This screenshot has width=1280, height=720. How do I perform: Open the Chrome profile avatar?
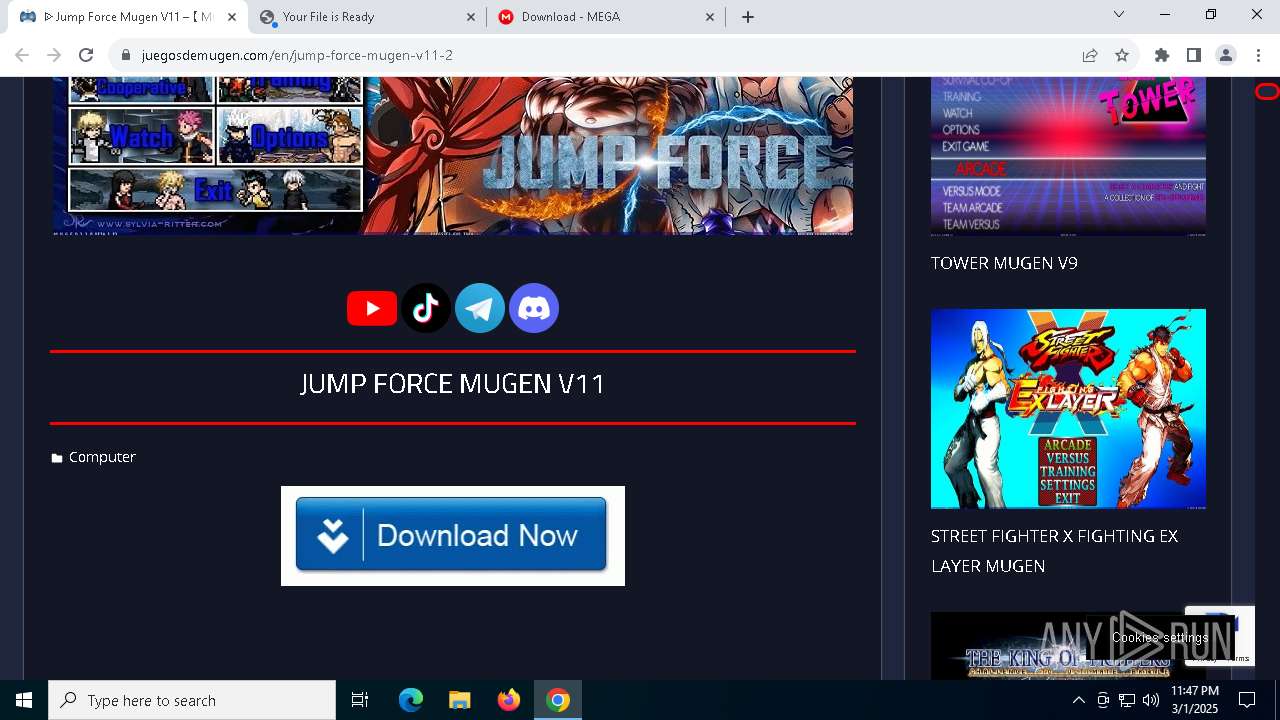(1226, 55)
